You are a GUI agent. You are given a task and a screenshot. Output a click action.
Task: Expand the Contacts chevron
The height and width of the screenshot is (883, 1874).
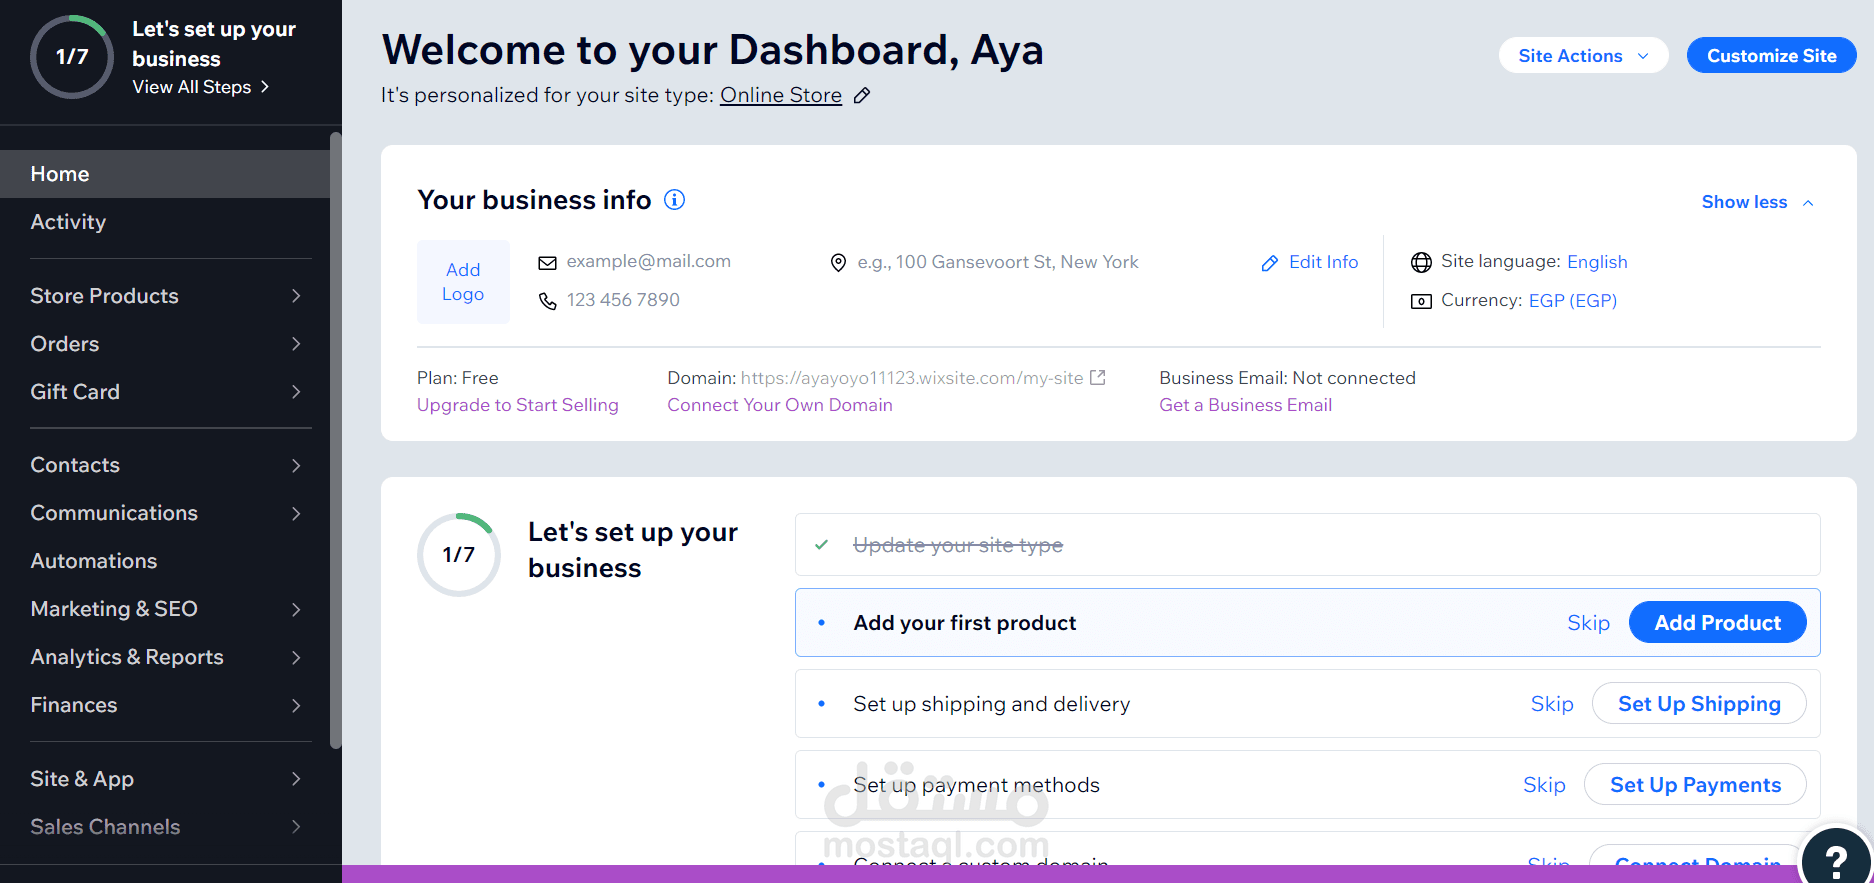coord(296,465)
